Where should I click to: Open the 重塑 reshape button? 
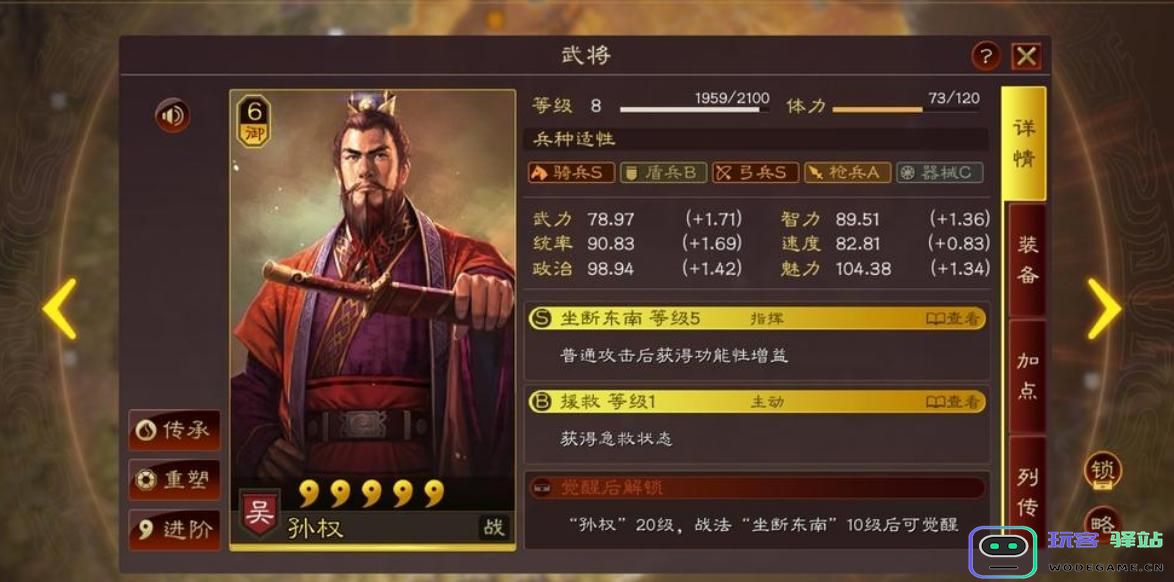click(174, 480)
